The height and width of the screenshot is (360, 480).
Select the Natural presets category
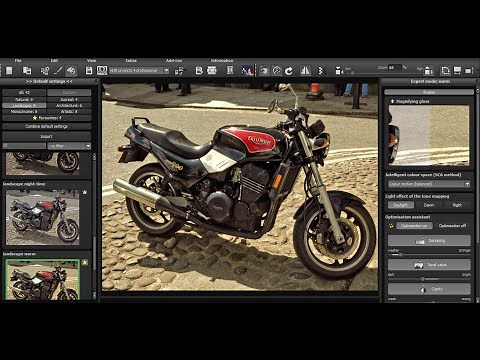tap(24, 99)
